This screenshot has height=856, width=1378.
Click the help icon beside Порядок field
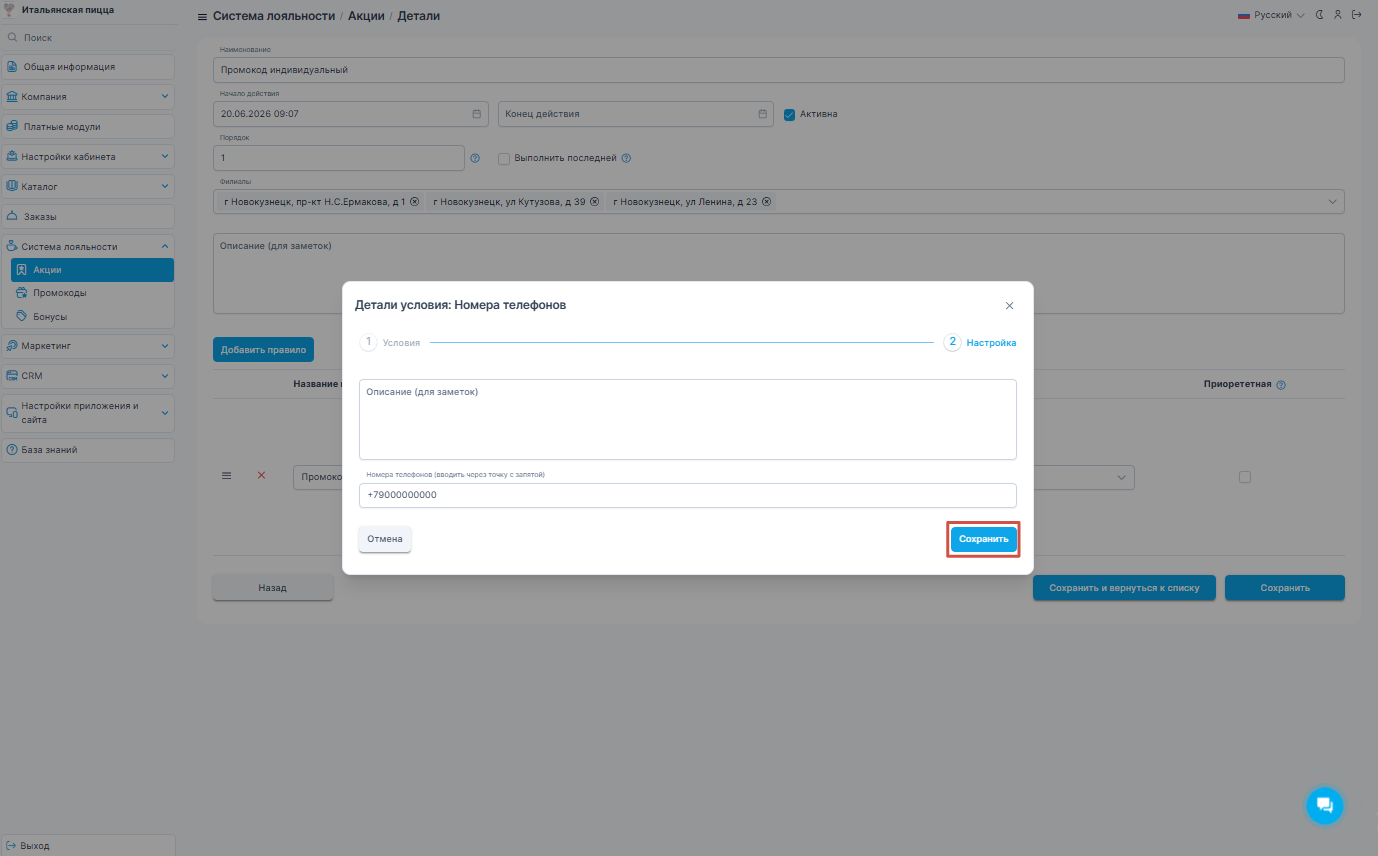(475, 158)
